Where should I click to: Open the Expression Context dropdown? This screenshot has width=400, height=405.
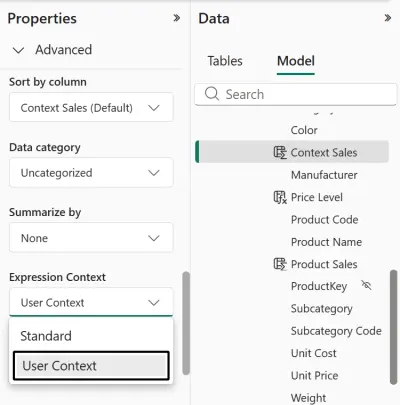pos(91,302)
